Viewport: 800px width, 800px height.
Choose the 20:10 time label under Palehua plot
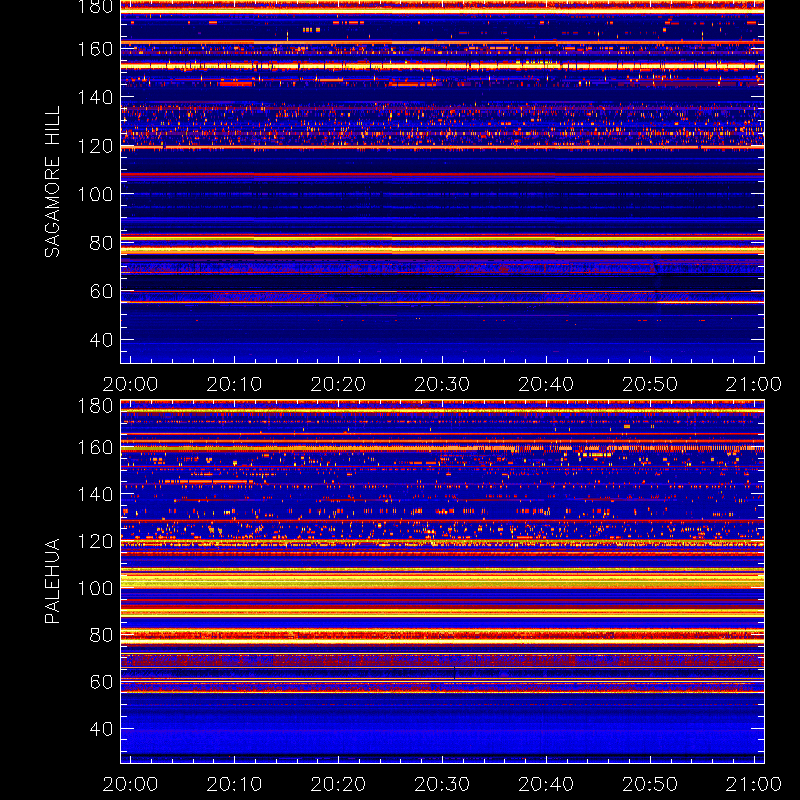point(234,784)
